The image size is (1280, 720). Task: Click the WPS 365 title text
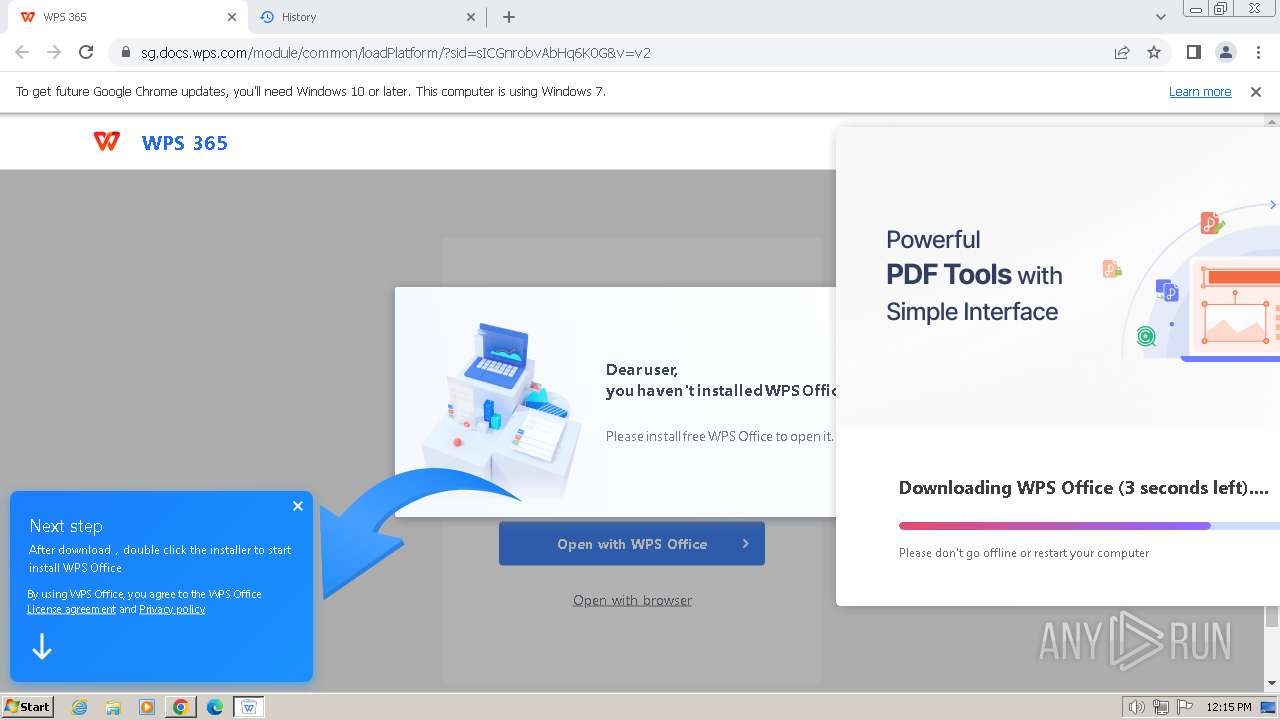pos(185,143)
